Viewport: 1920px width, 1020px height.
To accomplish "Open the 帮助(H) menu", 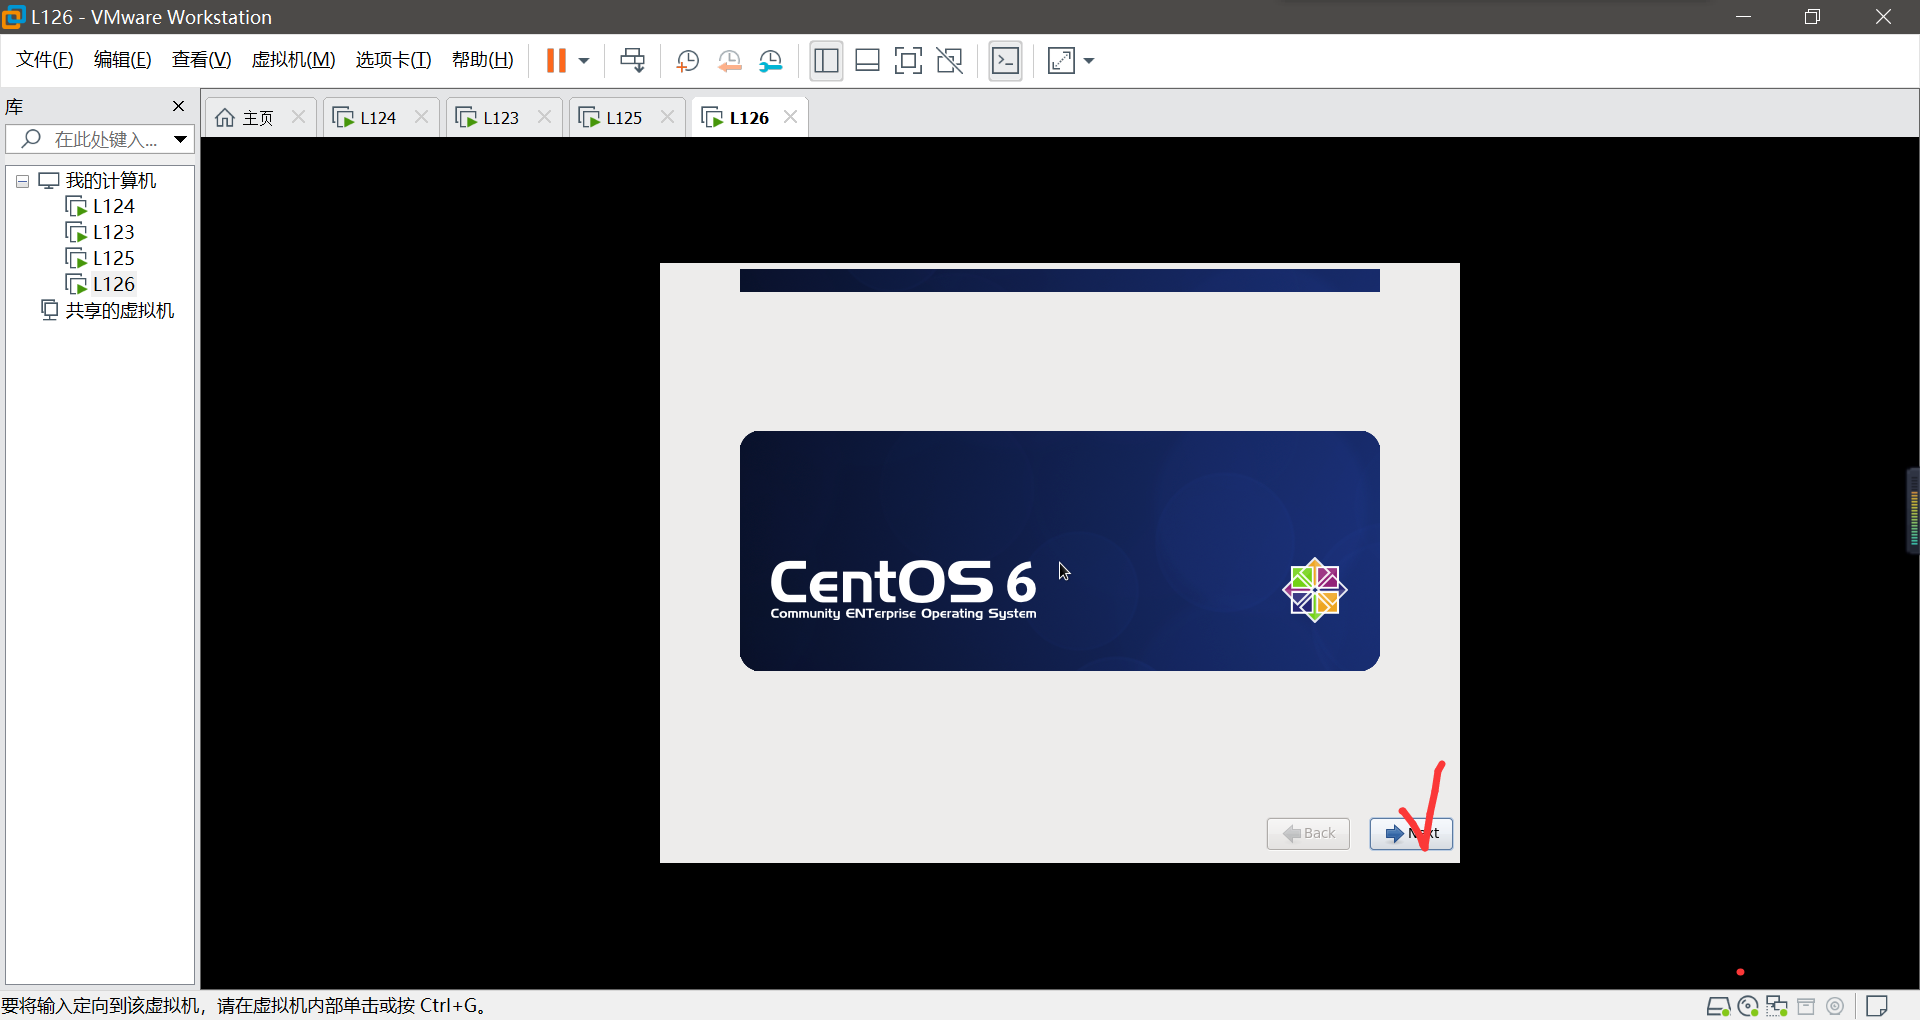I will click(x=483, y=60).
